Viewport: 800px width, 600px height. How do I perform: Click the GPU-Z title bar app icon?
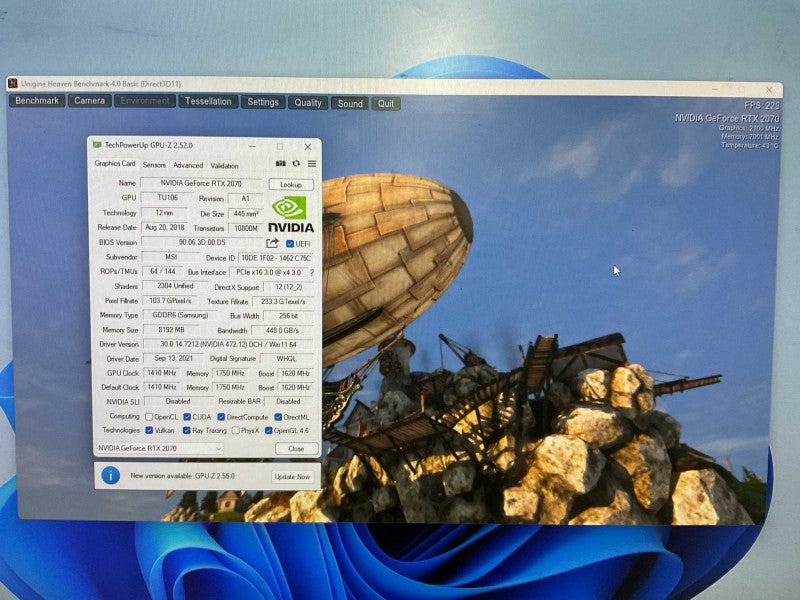[x=96, y=145]
